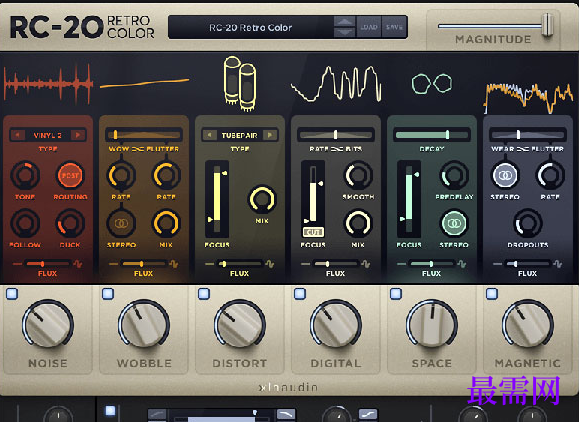This screenshot has width=579, height=422.
Task: Click the Digital Focus range bar
Action: pos(313,194)
